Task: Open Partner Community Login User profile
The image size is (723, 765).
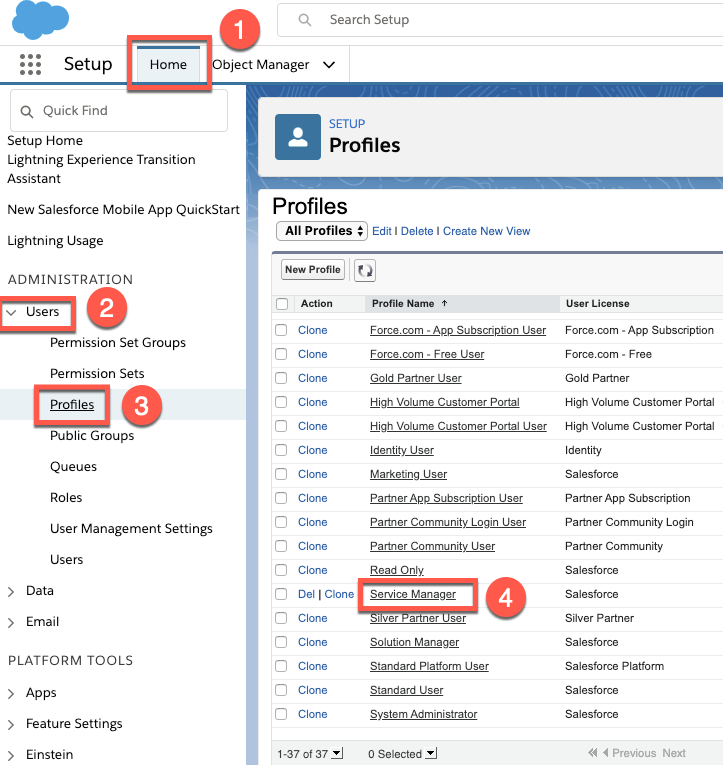Action: [448, 522]
